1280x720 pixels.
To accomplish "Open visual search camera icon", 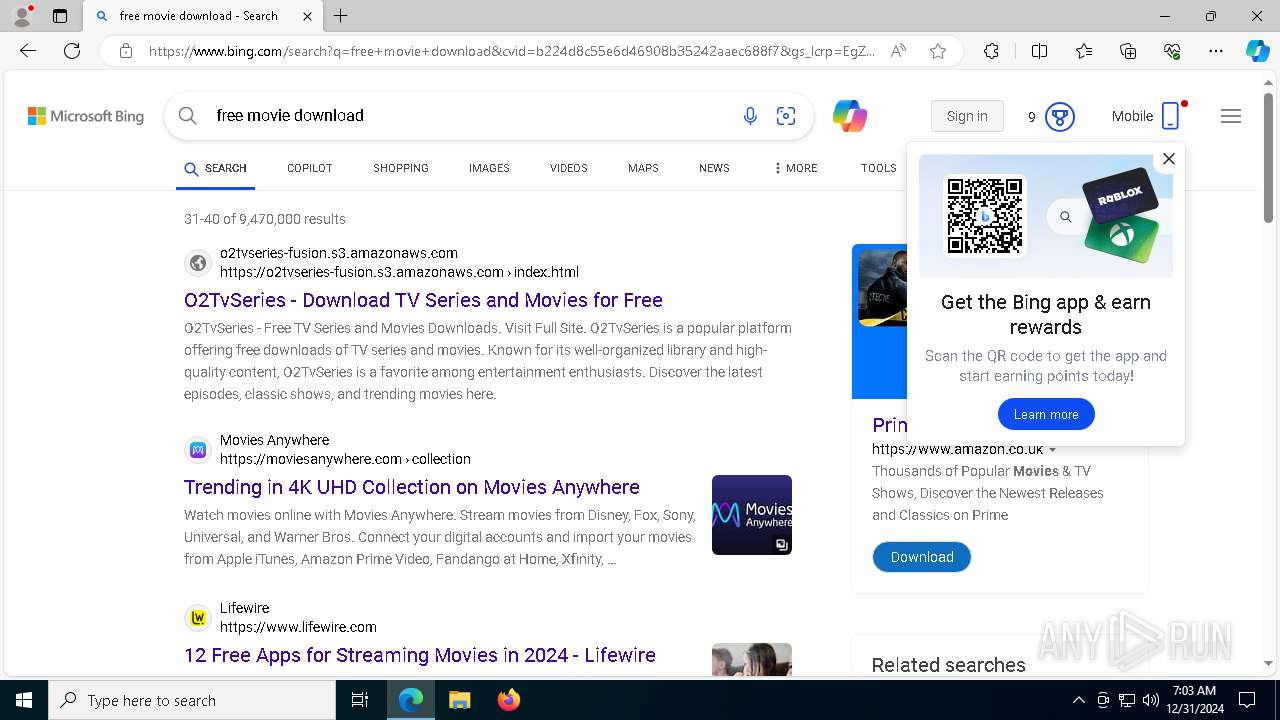I will pos(786,116).
